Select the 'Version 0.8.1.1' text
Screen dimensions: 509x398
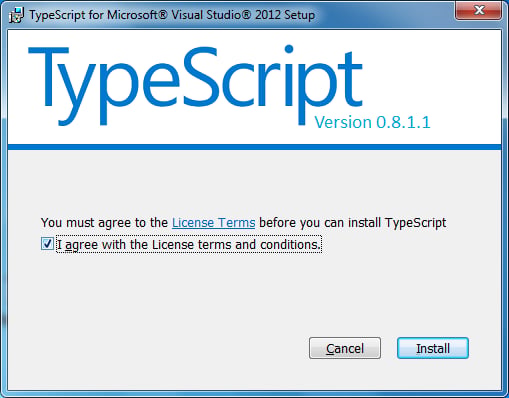[x=372, y=122]
